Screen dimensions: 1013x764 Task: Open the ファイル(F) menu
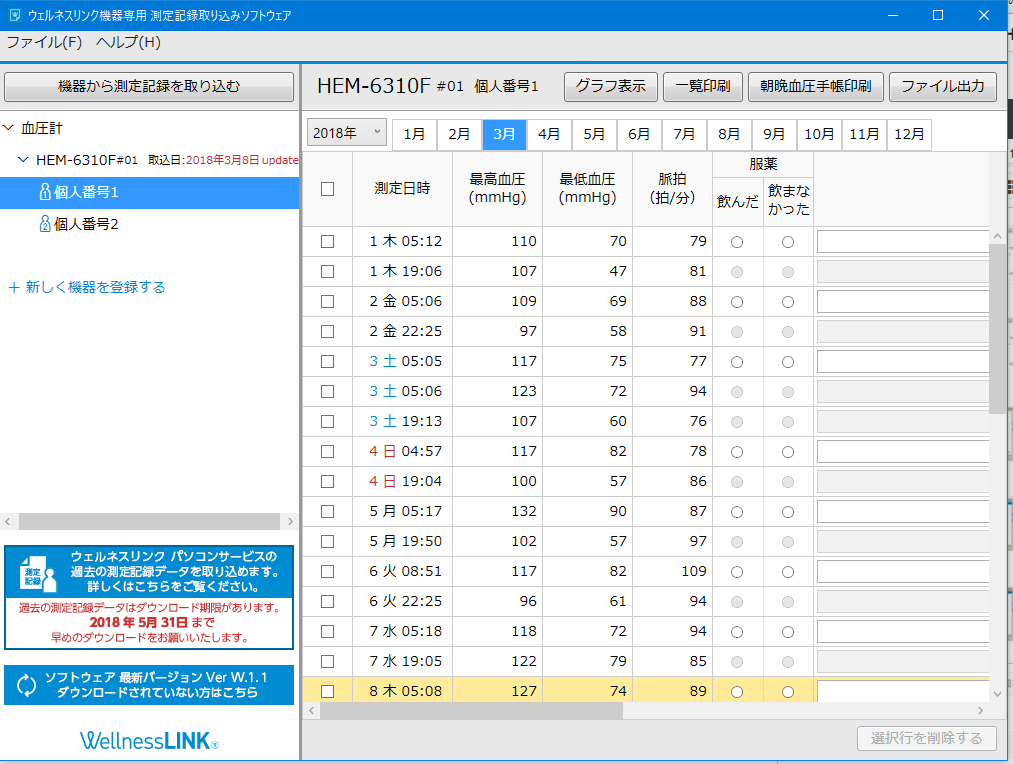pyautogui.click(x=44, y=43)
